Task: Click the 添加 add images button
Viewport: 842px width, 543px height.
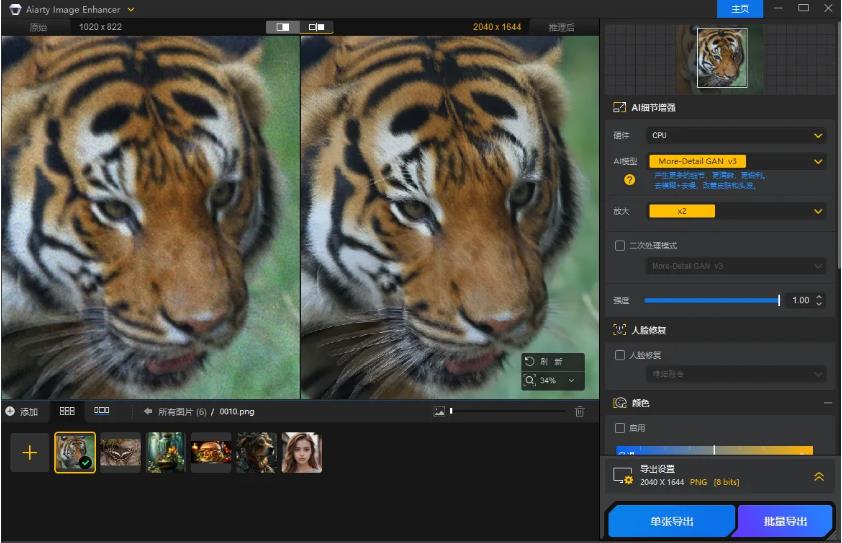Action: click(21, 412)
